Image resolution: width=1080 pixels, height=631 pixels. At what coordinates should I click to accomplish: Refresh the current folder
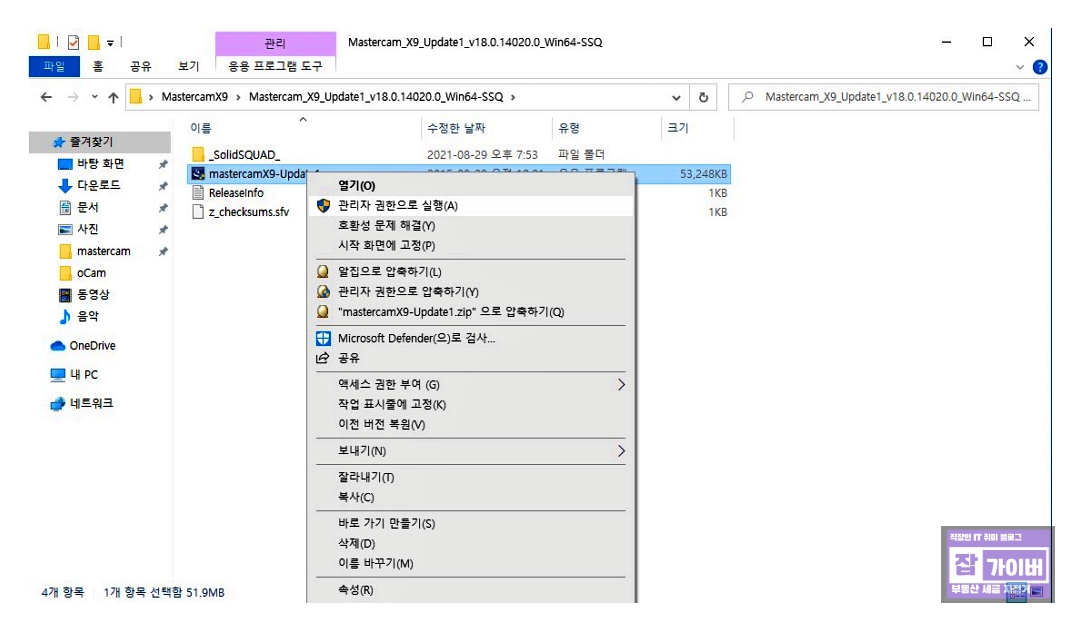click(703, 97)
